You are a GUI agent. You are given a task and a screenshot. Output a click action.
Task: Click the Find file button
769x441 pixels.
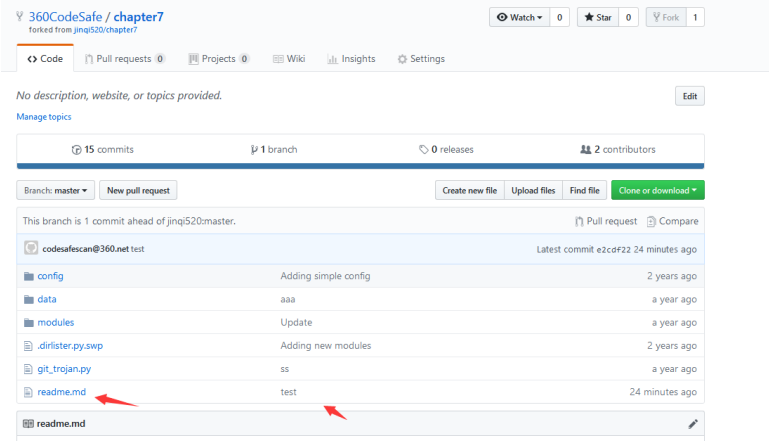[x=585, y=190]
